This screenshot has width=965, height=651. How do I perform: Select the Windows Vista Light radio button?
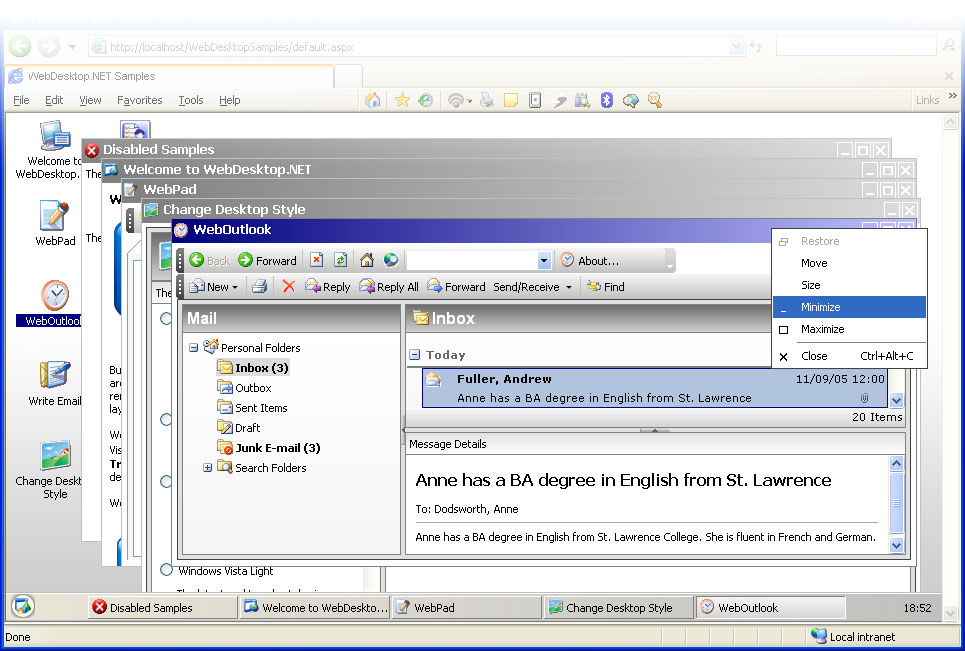point(166,570)
